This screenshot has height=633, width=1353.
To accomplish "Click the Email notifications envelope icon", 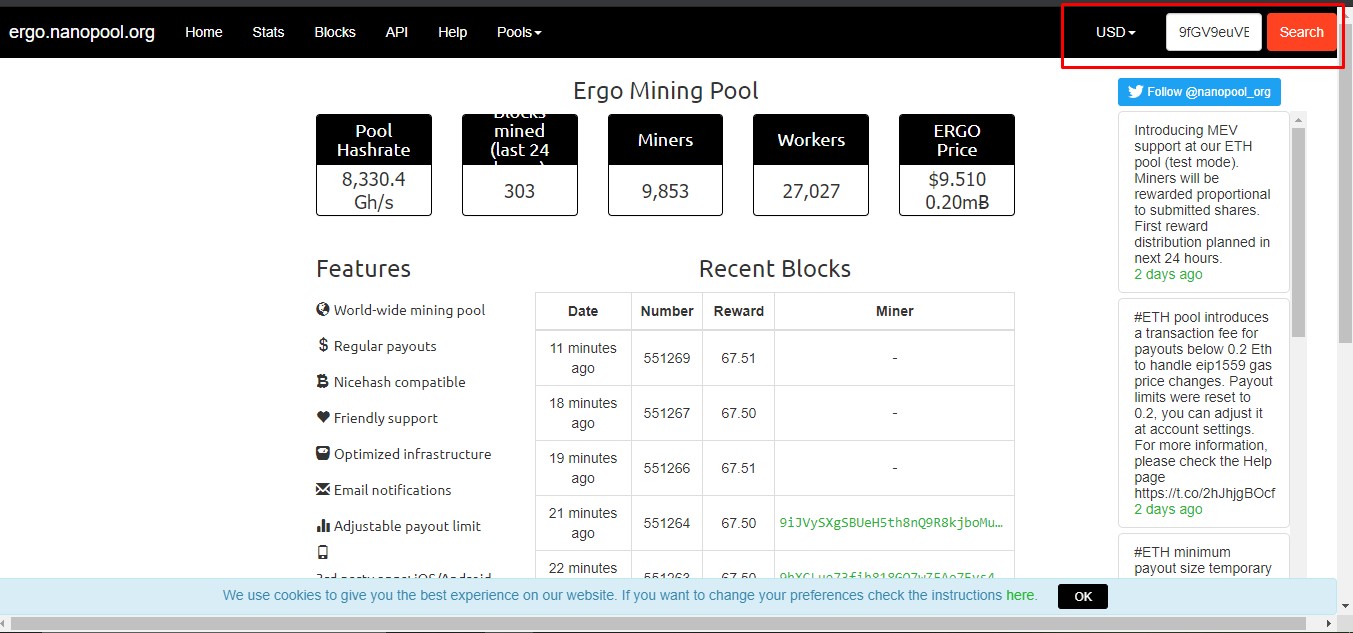I will [x=322, y=490].
